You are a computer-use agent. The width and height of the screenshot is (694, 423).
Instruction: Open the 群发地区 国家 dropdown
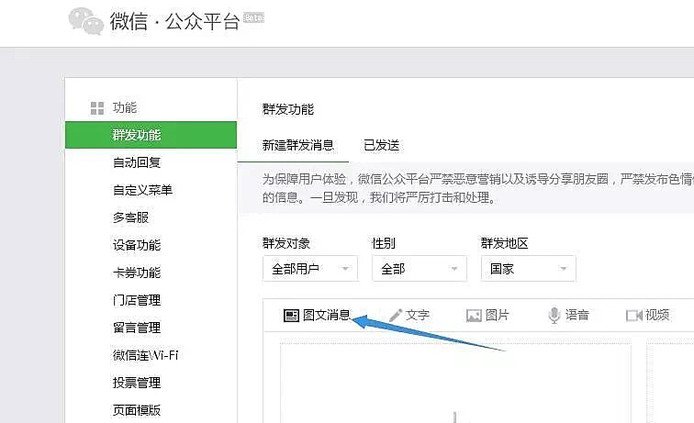(528, 269)
